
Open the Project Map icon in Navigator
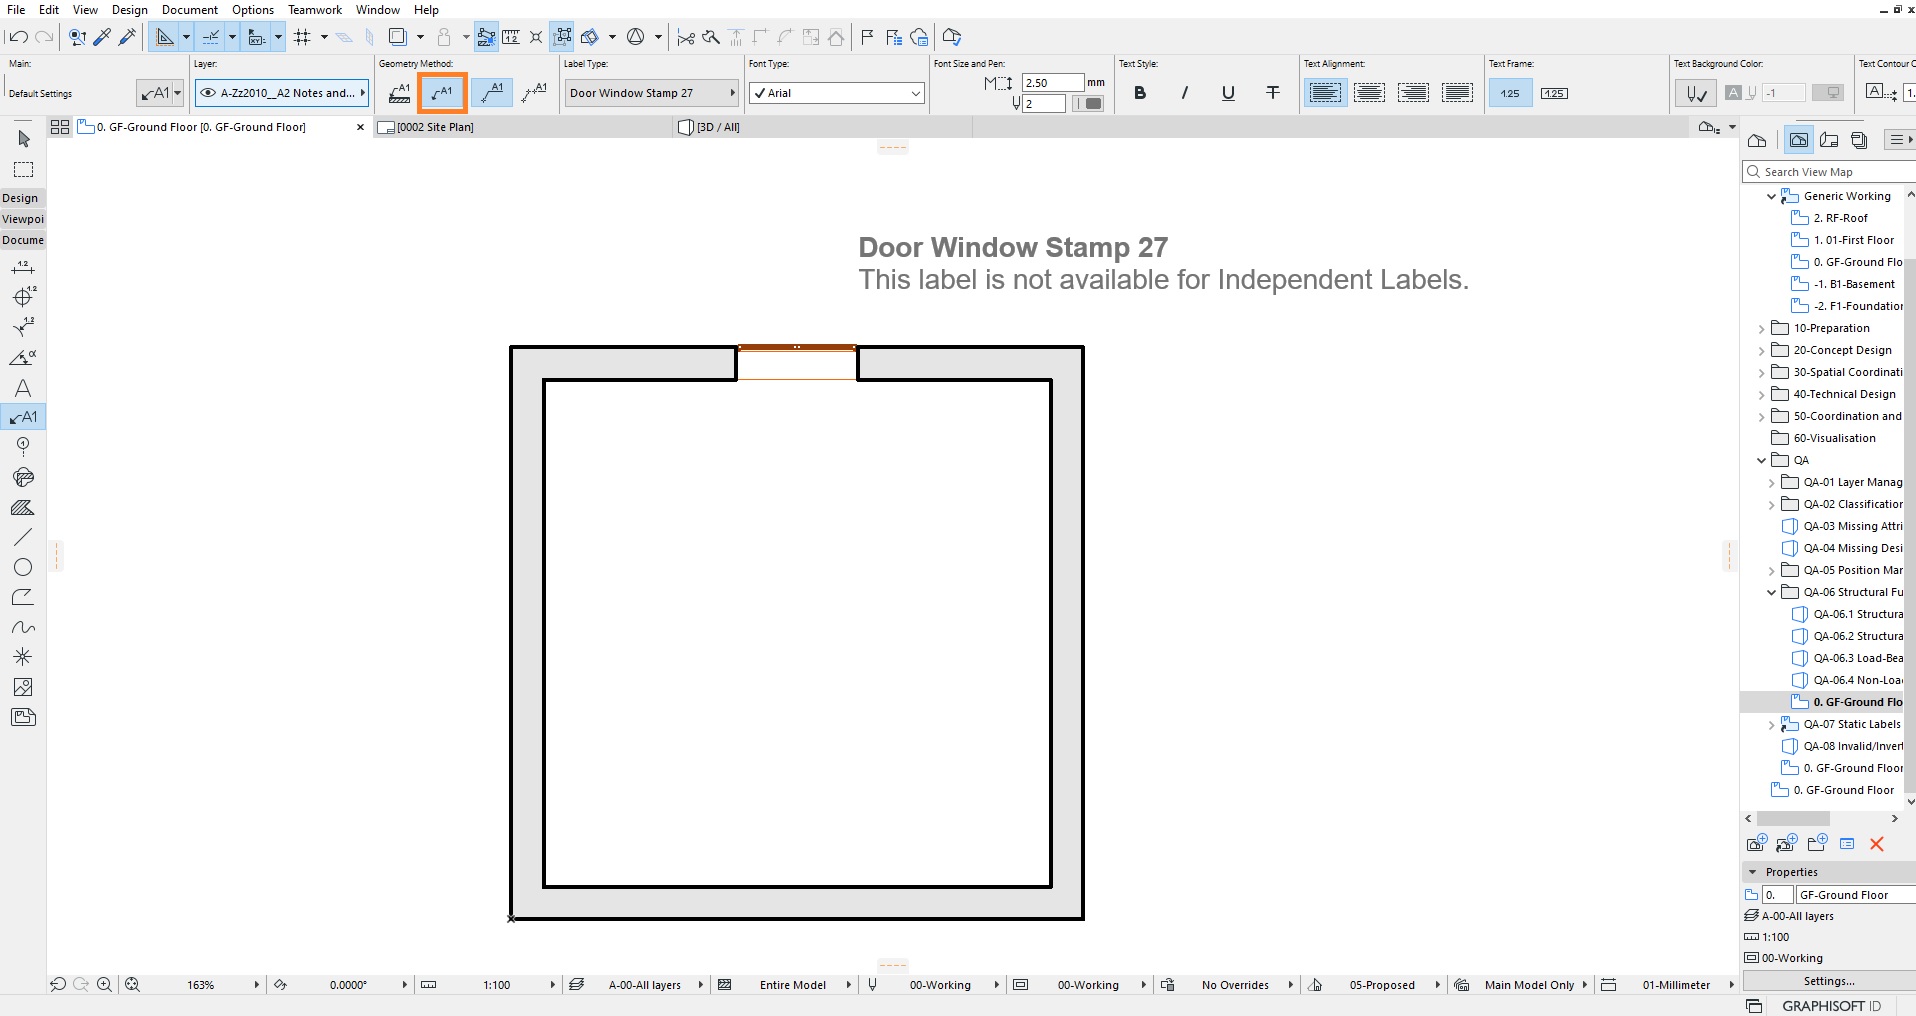[1757, 140]
